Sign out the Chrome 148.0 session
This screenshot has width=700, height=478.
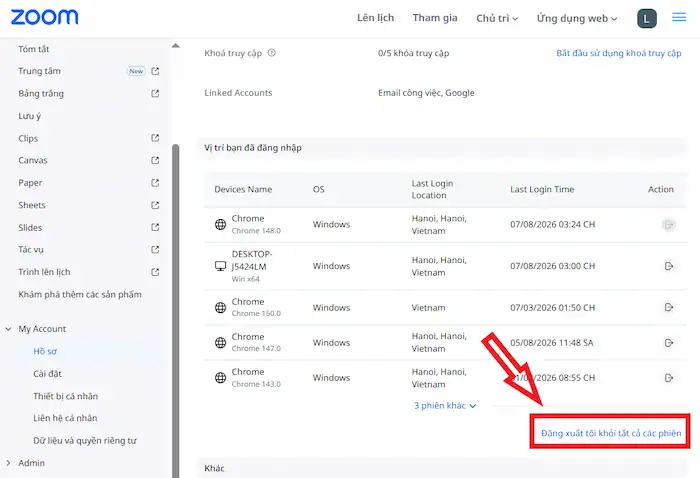[x=668, y=224]
